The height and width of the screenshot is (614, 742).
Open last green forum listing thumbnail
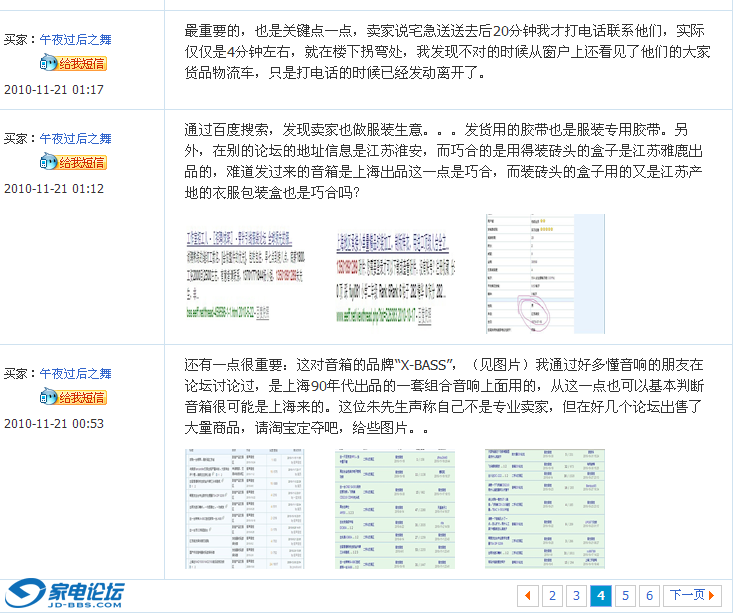[x=545, y=509]
